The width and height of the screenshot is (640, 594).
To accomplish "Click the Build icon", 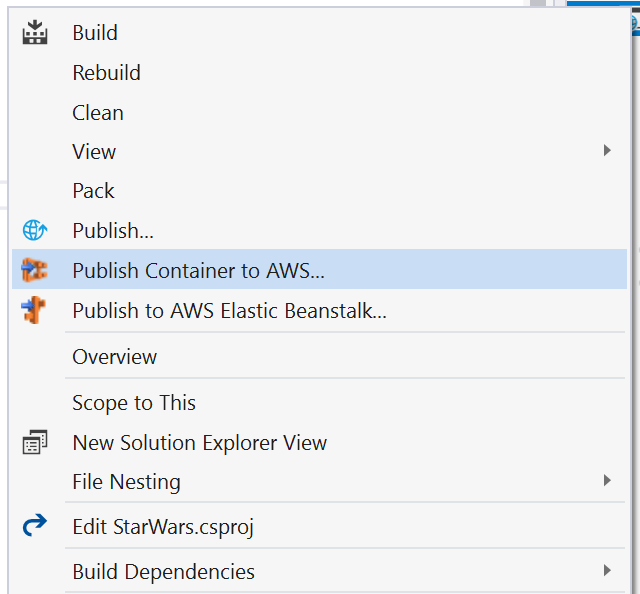I will coord(35,33).
